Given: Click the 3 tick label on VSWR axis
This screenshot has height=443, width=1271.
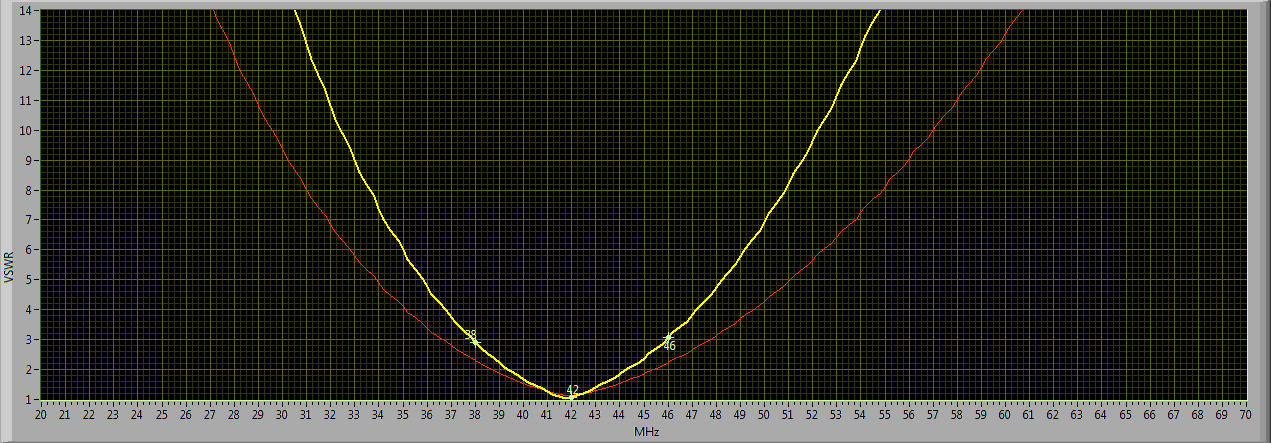Looking at the screenshot, I should tap(30, 340).
